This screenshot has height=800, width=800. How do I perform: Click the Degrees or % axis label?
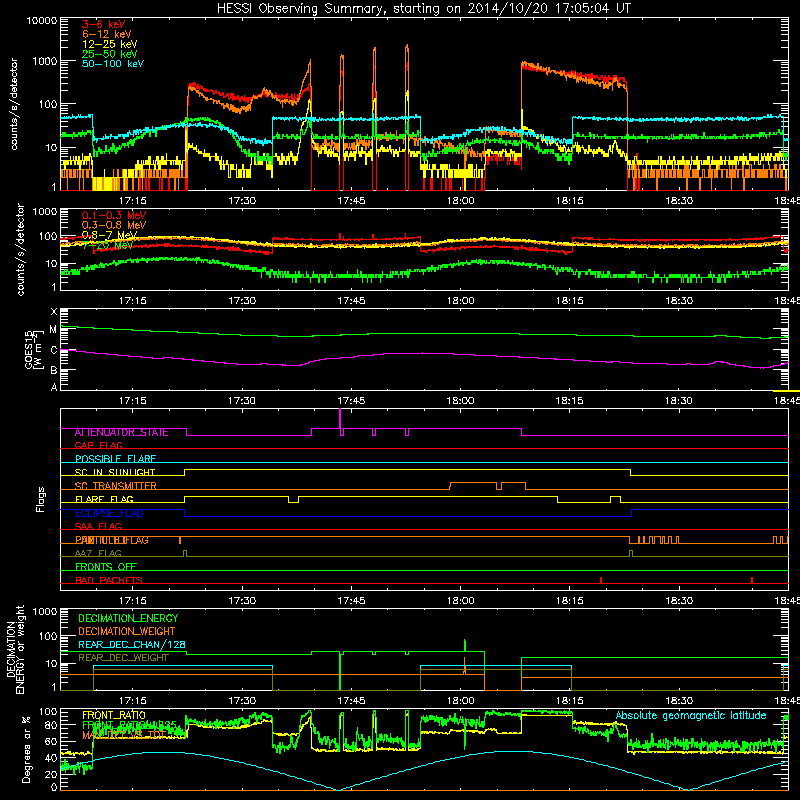coord(26,749)
